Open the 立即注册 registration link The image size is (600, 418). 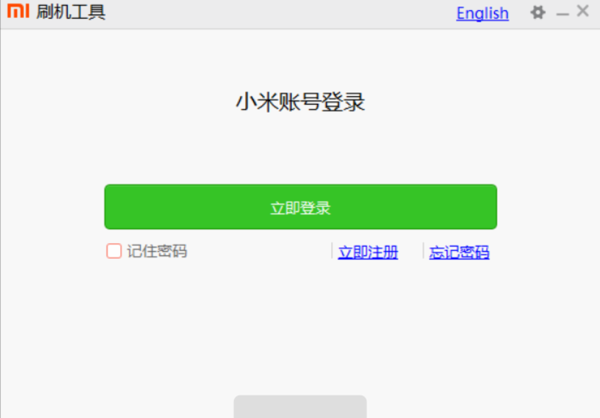coord(368,252)
